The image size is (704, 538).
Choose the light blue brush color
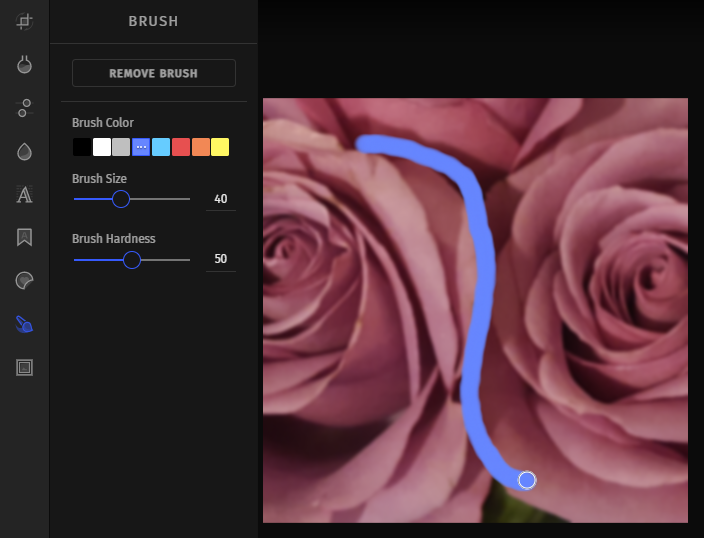coord(161,147)
